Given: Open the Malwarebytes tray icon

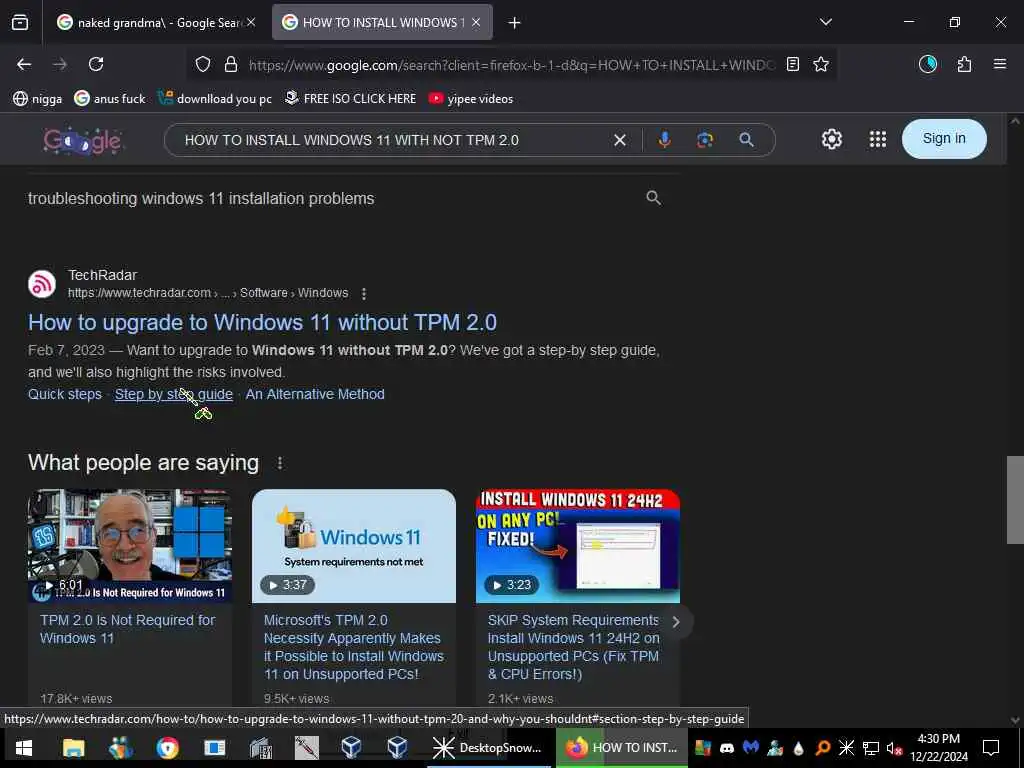Looking at the screenshot, I should (751, 747).
